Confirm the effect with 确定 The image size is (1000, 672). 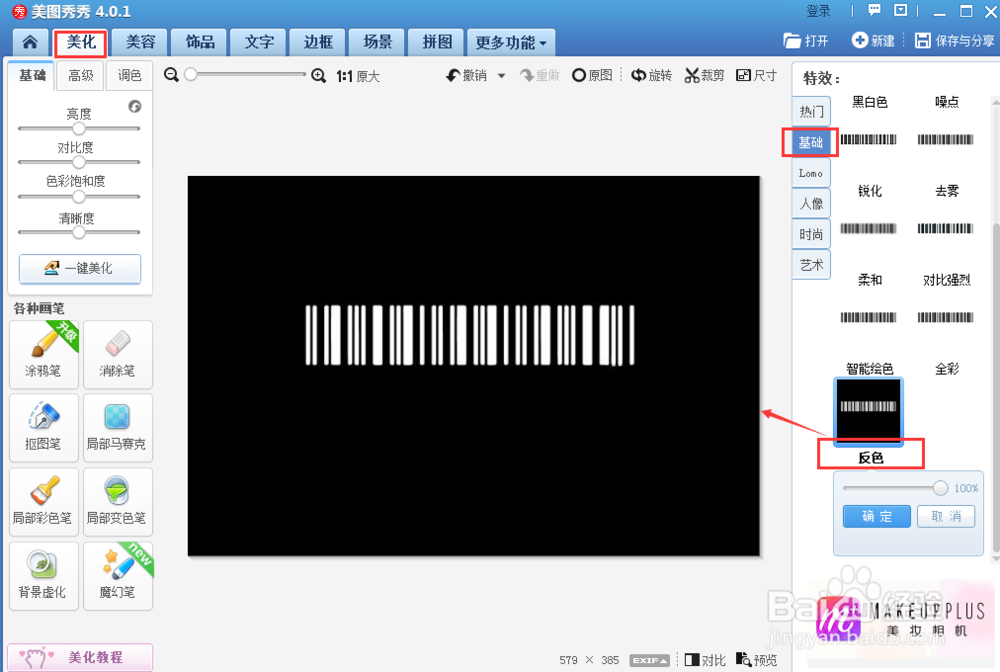[877, 516]
